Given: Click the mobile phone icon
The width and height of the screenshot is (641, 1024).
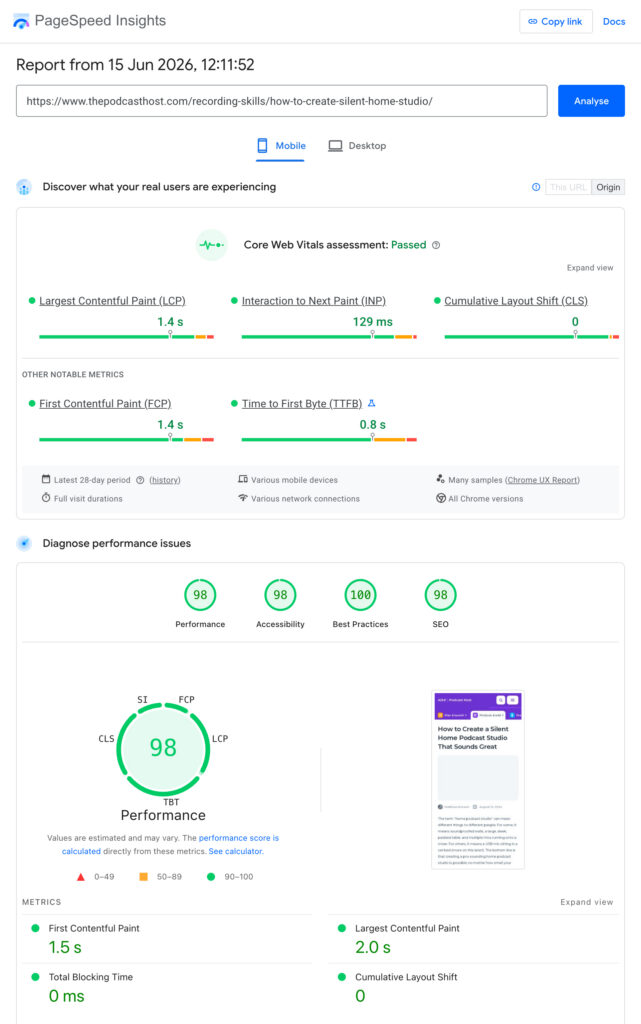Looking at the screenshot, I should 262,146.
